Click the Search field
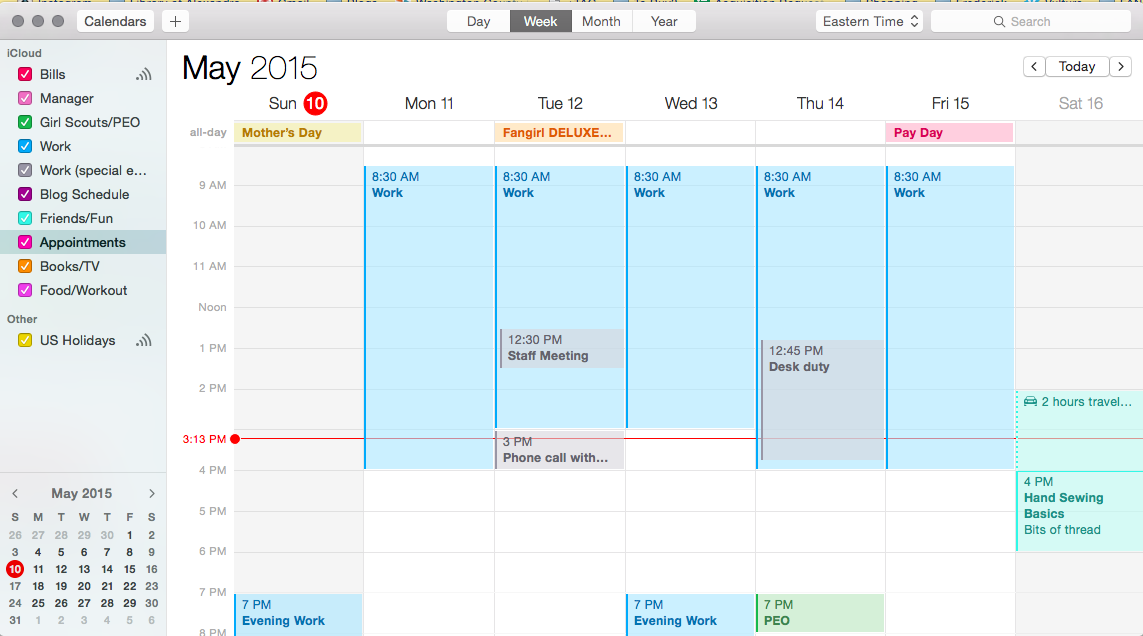This screenshot has width=1143, height=636. [x=1030, y=21]
